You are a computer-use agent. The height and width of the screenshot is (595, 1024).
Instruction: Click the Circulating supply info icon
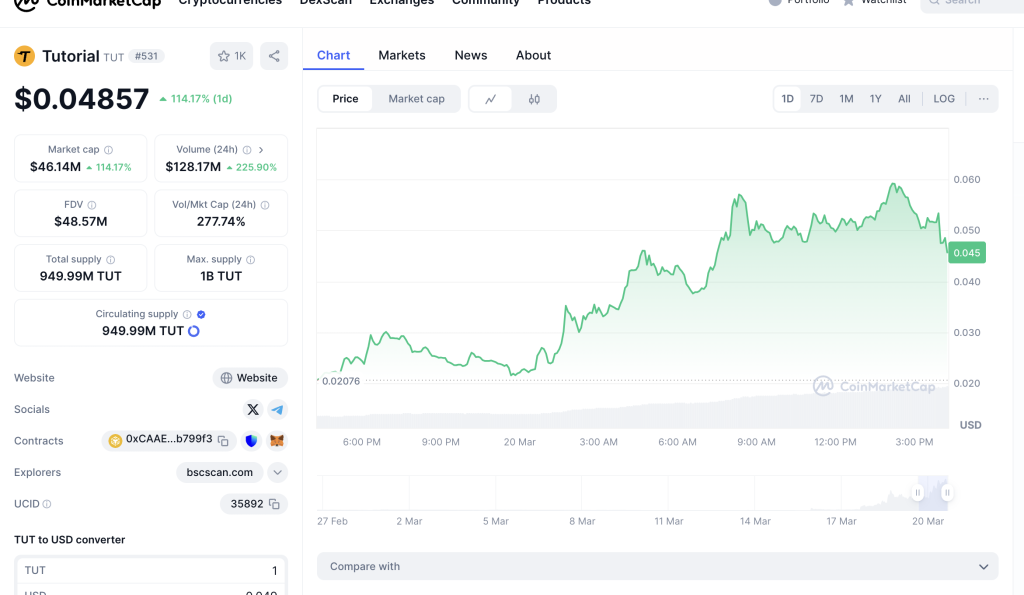tap(187, 314)
